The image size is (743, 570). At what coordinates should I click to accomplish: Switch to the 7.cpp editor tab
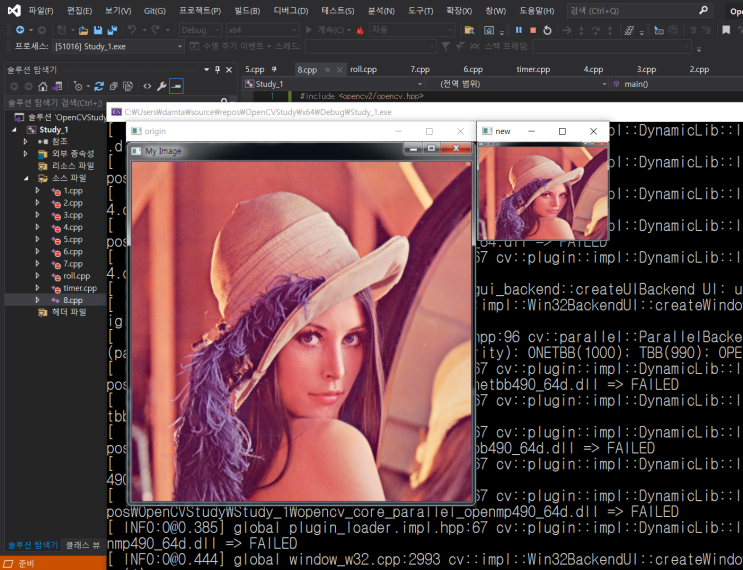point(420,70)
